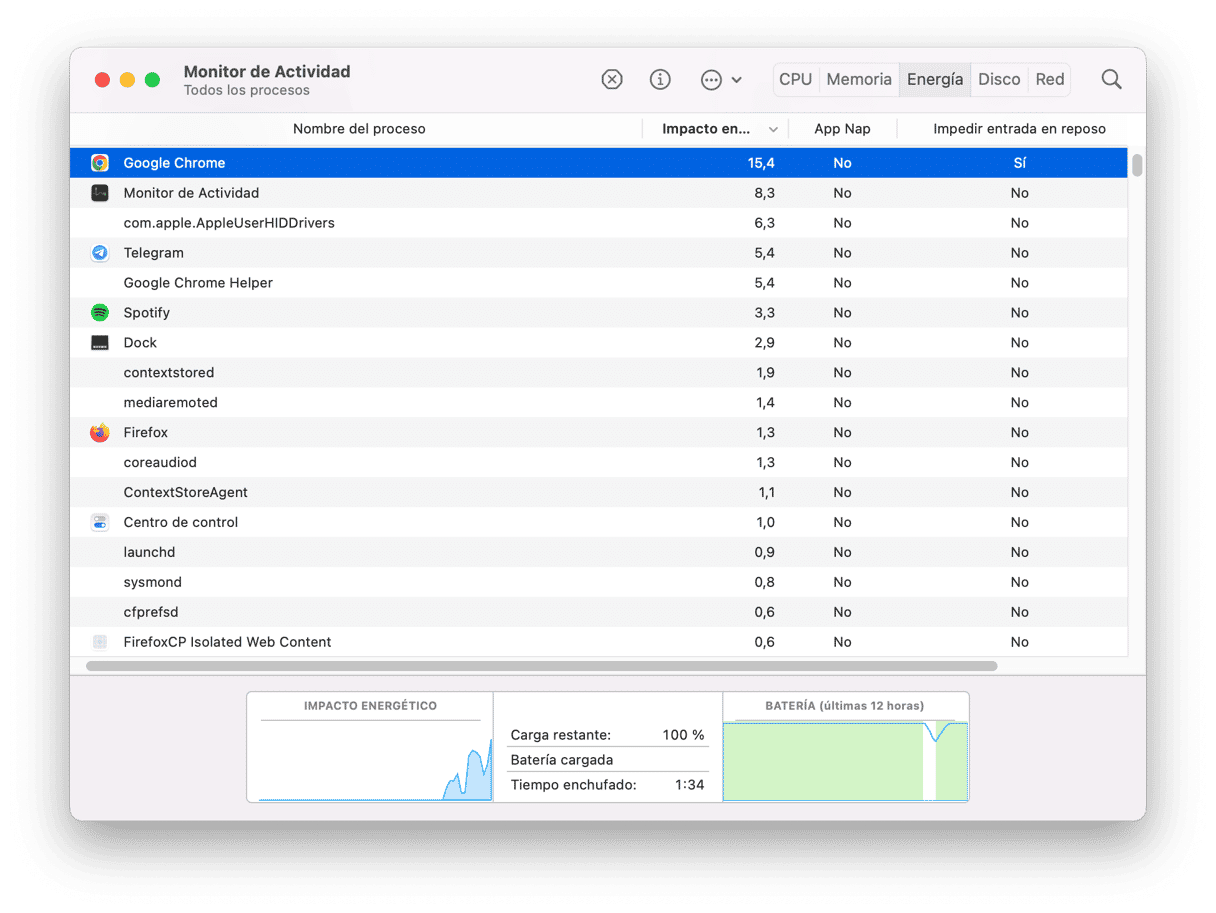The image size is (1216, 913).
Task: Click Impedir entrada en reposo header
Action: [x=1018, y=129]
